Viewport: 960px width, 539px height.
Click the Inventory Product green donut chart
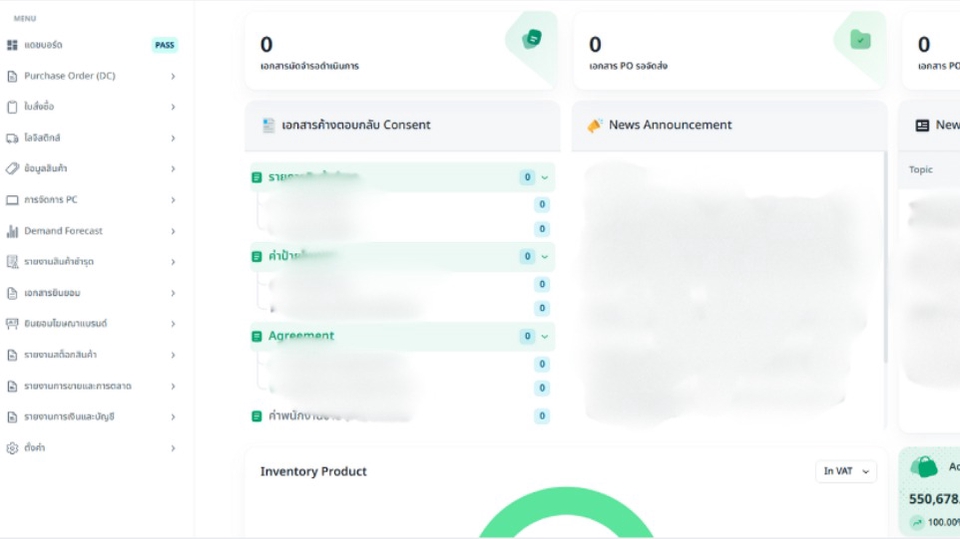(x=566, y=512)
